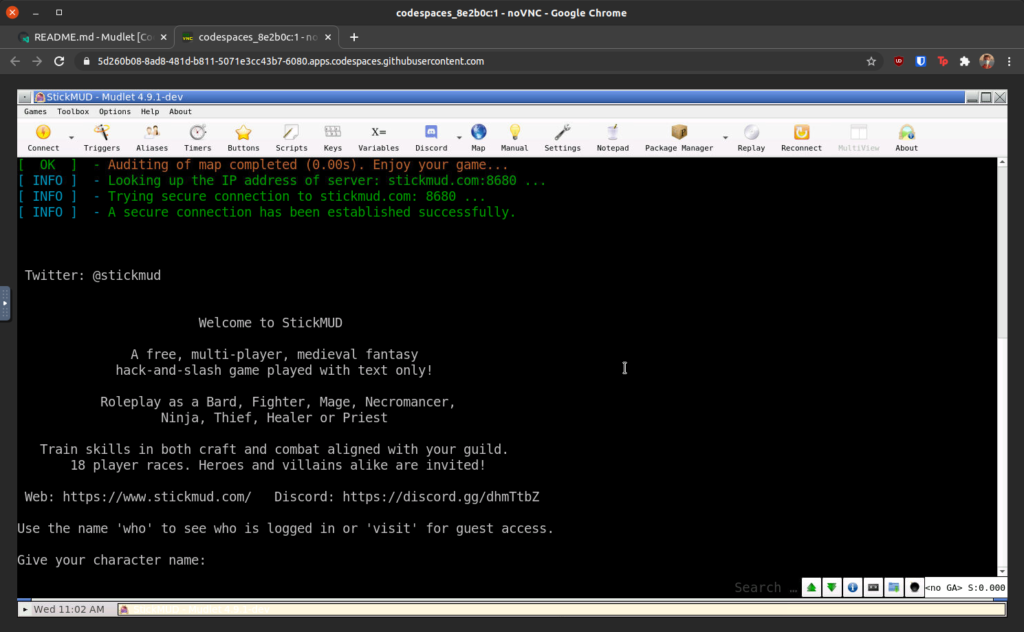This screenshot has height=632, width=1024.
Task: Click the Chrome profile avatar
Action: click(987, 61)
